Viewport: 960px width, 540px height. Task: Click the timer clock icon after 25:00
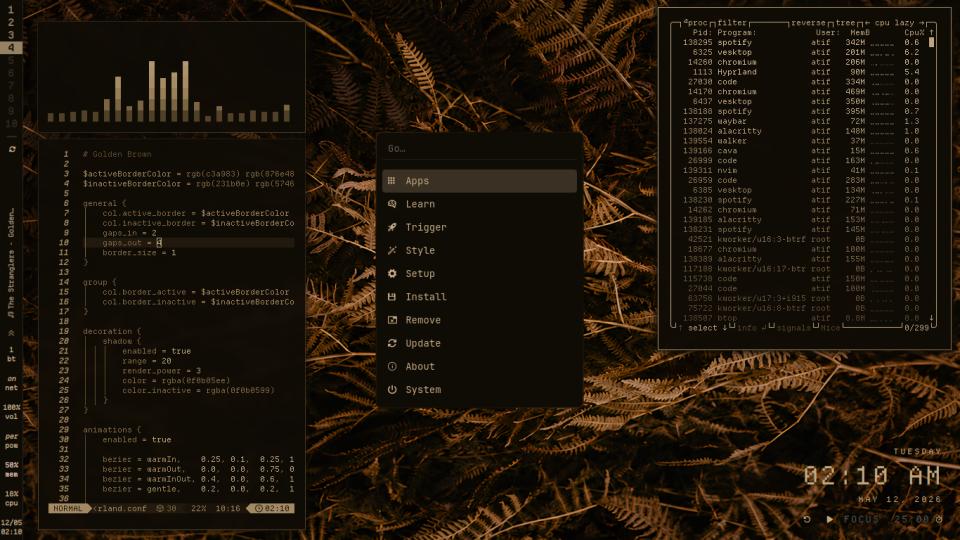939,519
